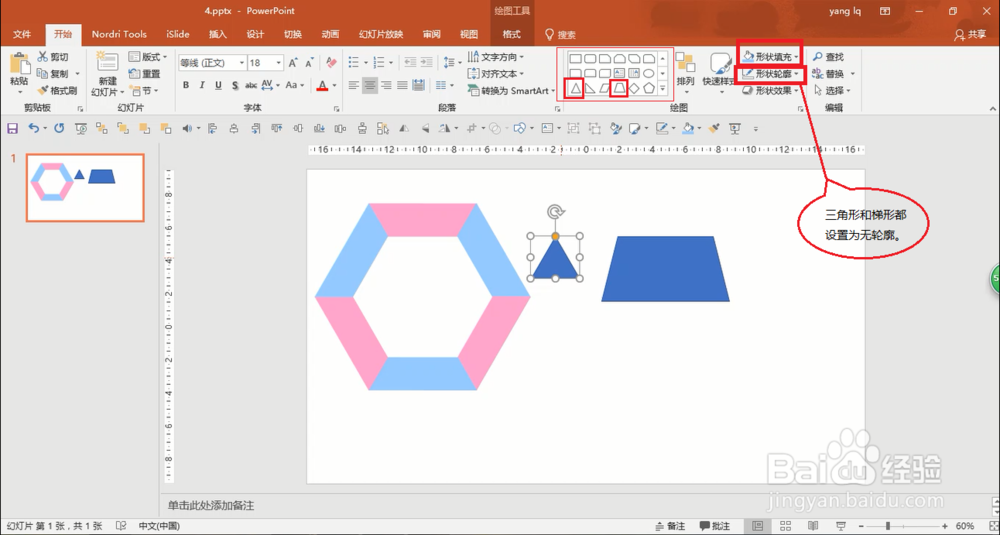Decrease list indent level

point(410,62)
